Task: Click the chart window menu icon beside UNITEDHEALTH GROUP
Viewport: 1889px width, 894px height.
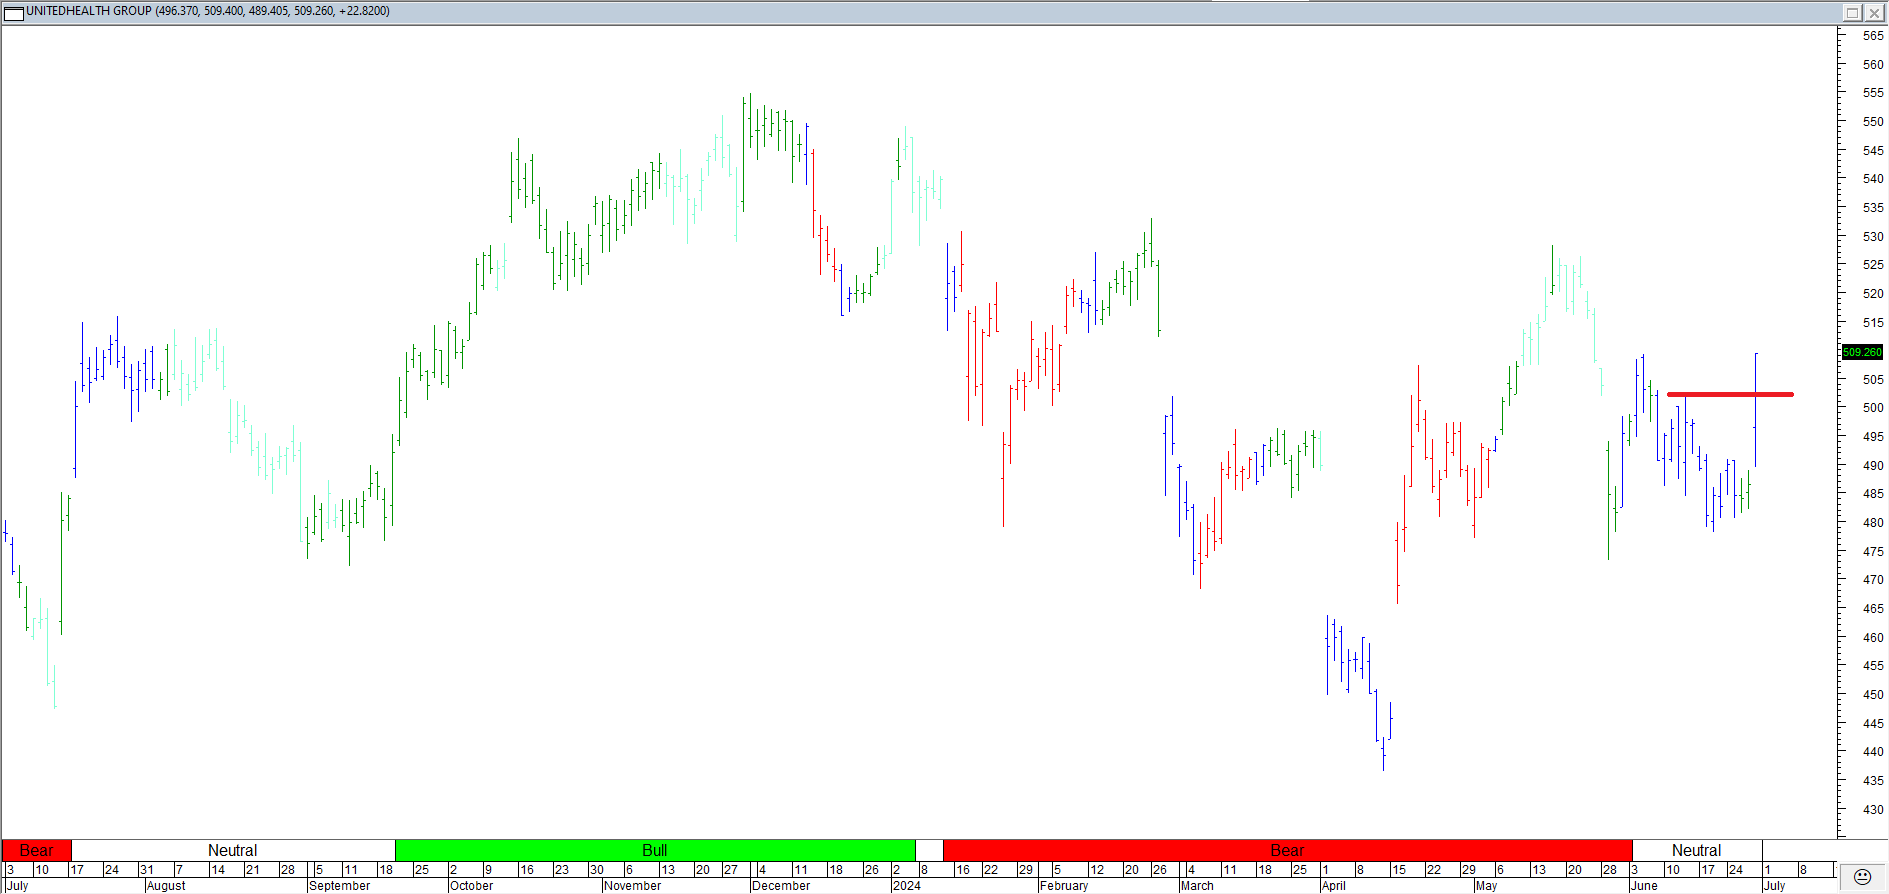Action: 14,12
